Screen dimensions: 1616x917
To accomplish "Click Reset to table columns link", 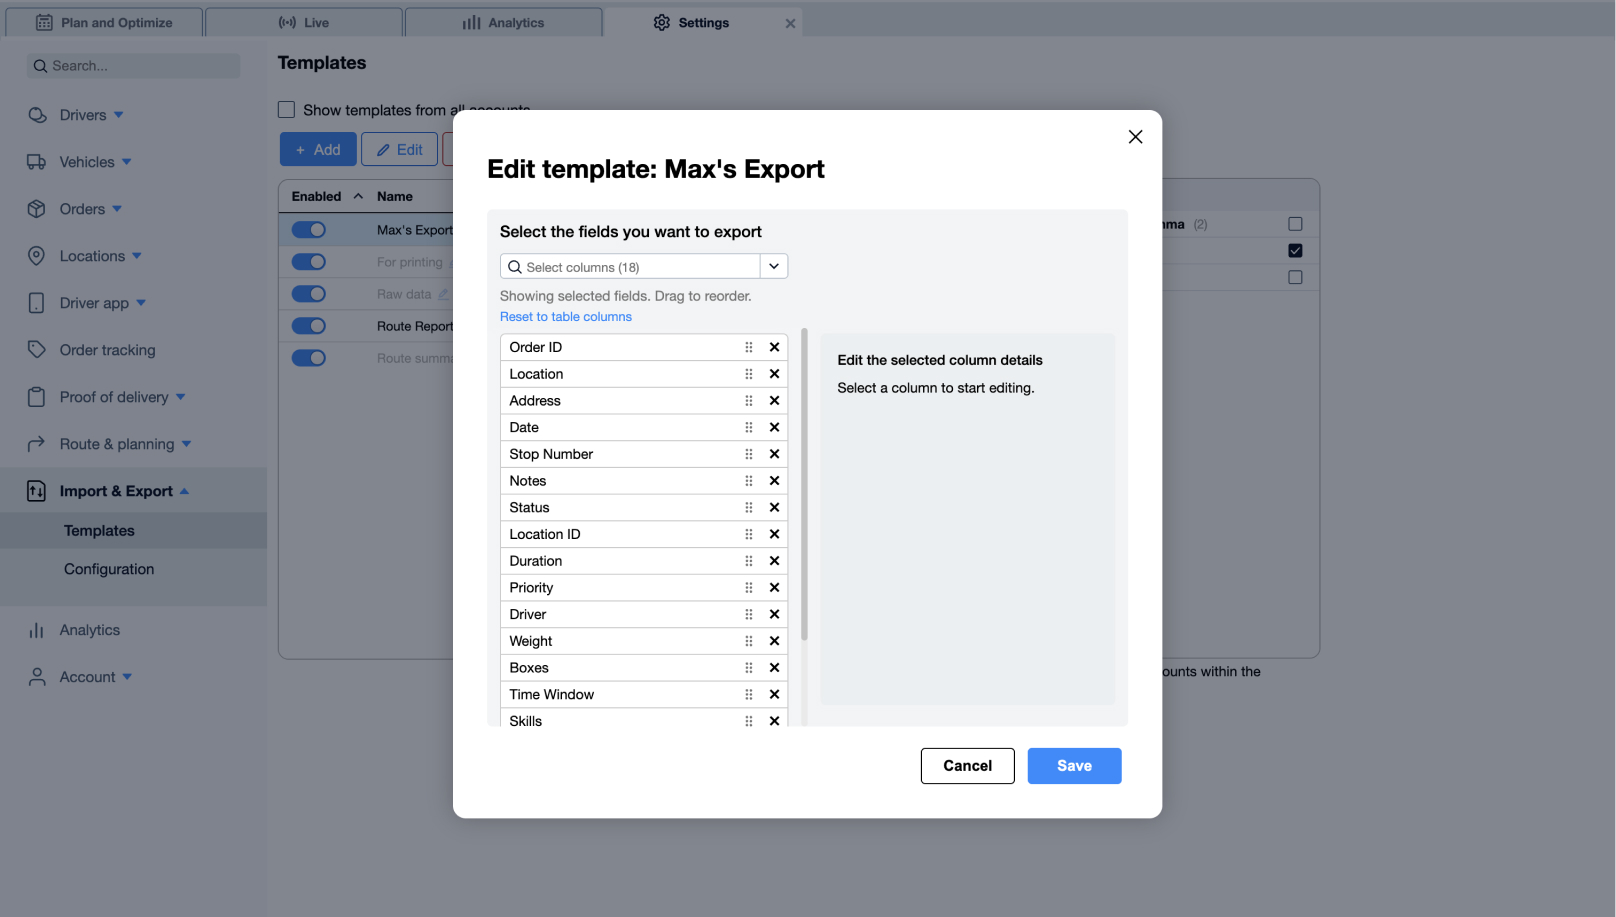I will click(566, 317).
